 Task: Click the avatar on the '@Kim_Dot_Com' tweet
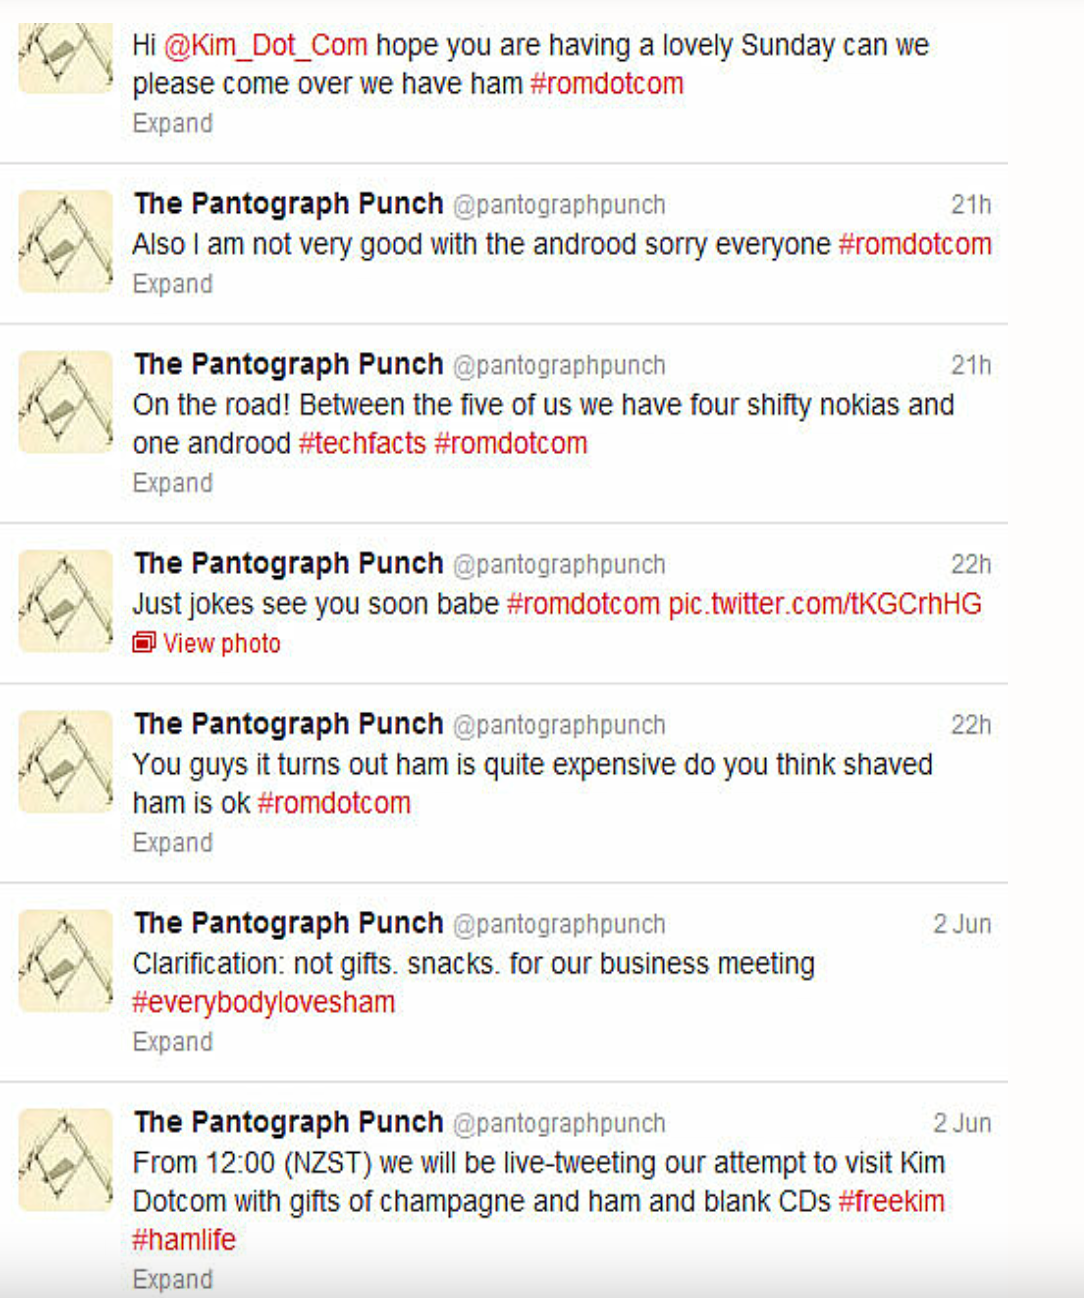pos(66,58)
